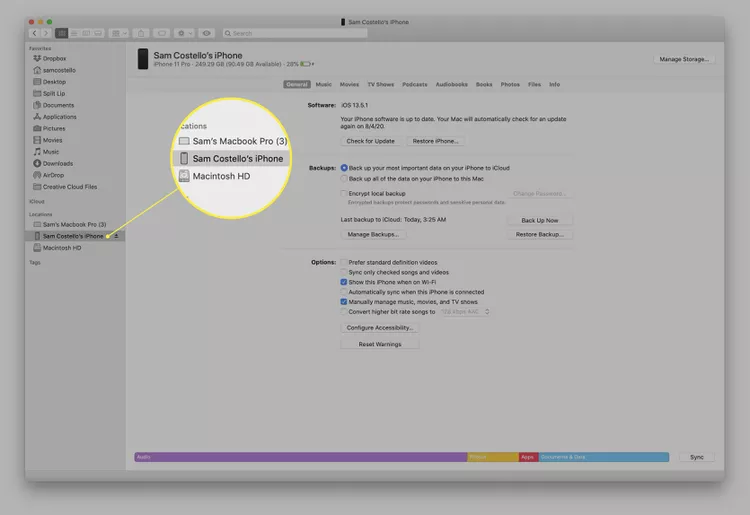Open the Files tab
The width and height of the screenshot is (750, 515).
tap(534, 84)
